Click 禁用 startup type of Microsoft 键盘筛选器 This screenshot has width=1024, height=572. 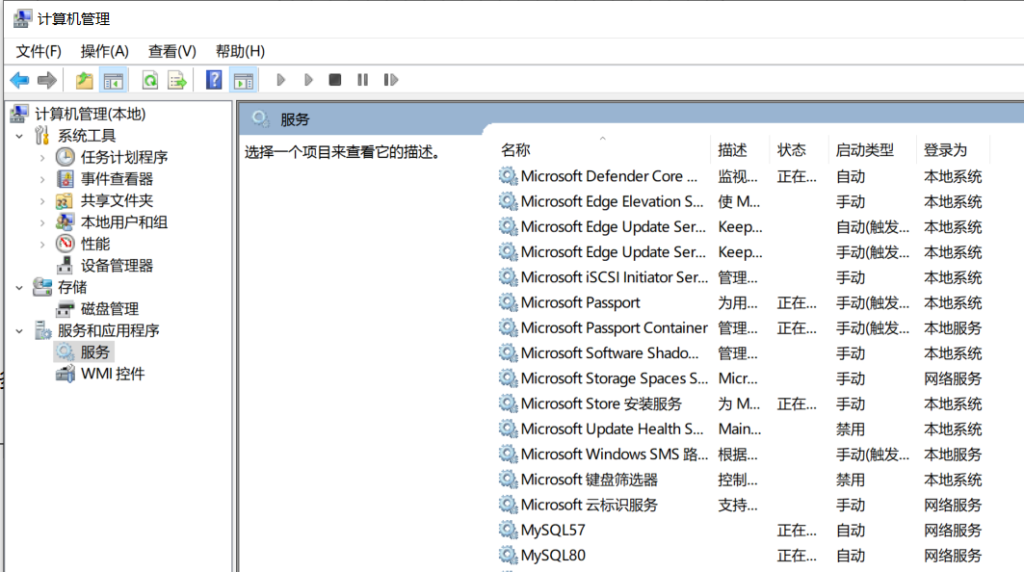point(850,480)
